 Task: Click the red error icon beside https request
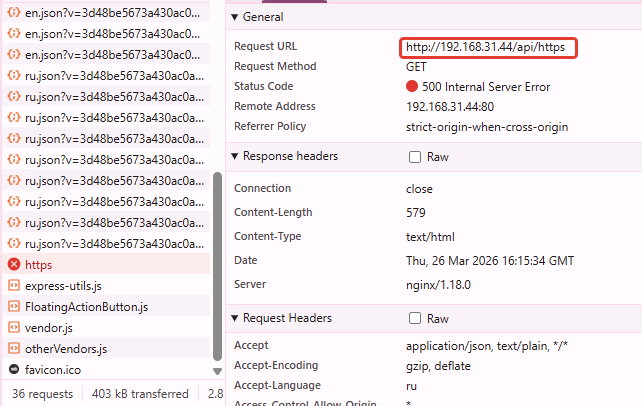coord(14,265)
